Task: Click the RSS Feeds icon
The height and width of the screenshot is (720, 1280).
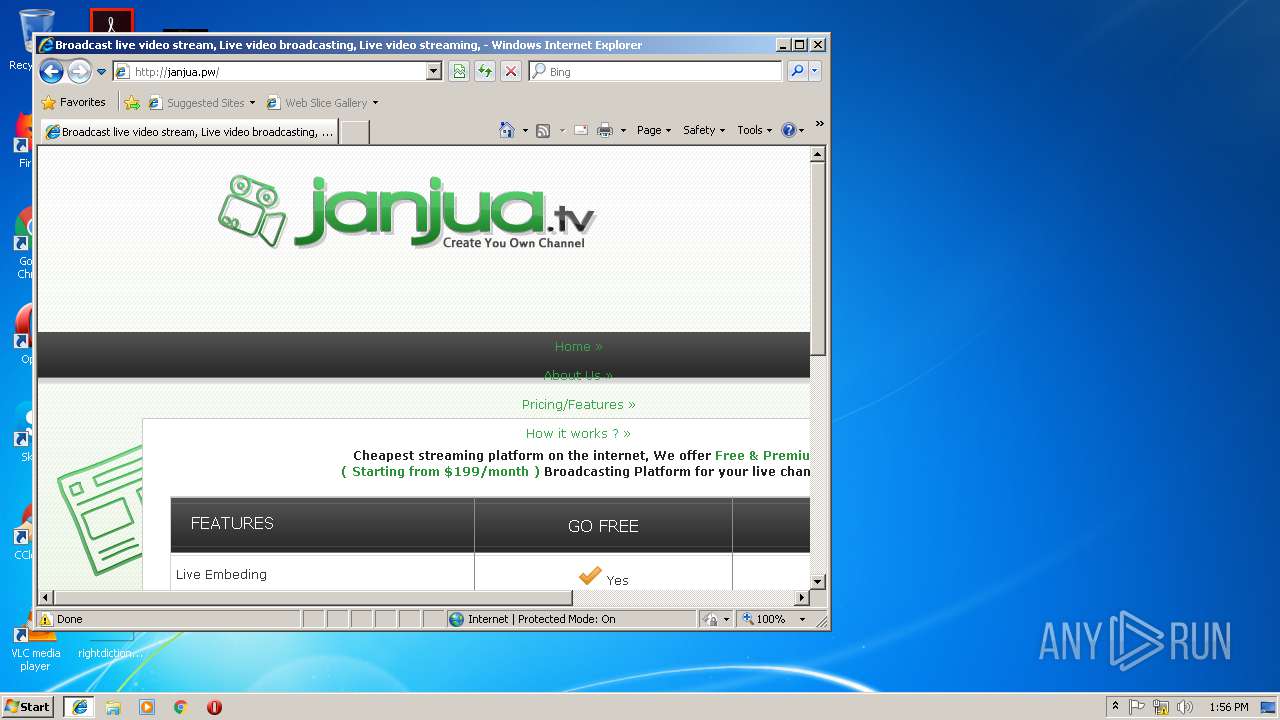Action: [543, 130]
